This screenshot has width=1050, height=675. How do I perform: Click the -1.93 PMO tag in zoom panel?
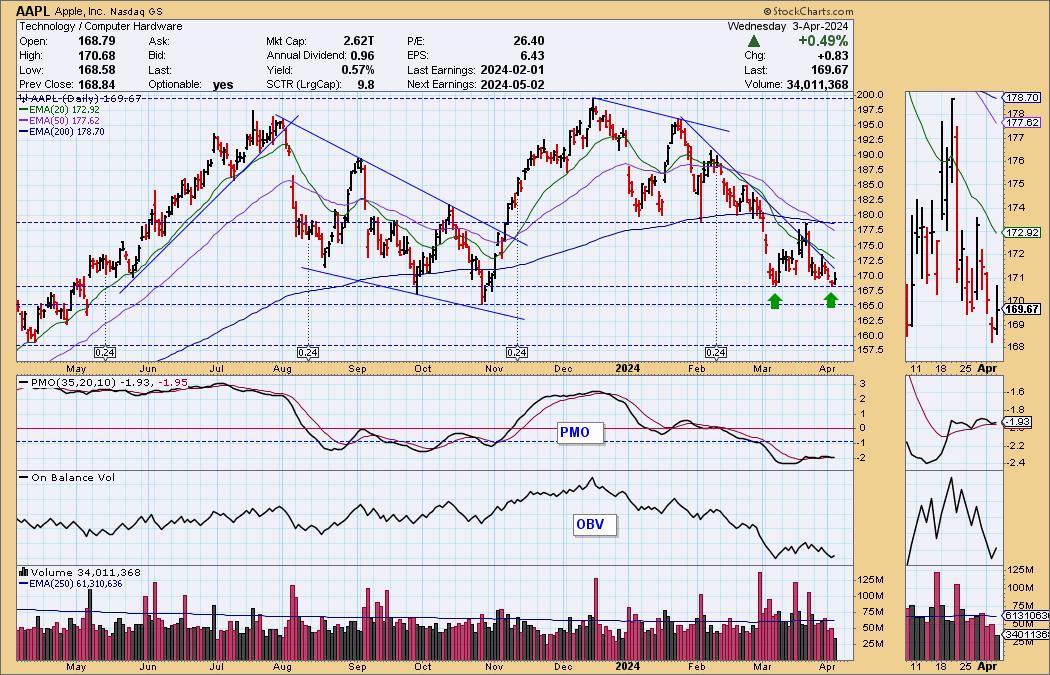tap(1017, 423)
